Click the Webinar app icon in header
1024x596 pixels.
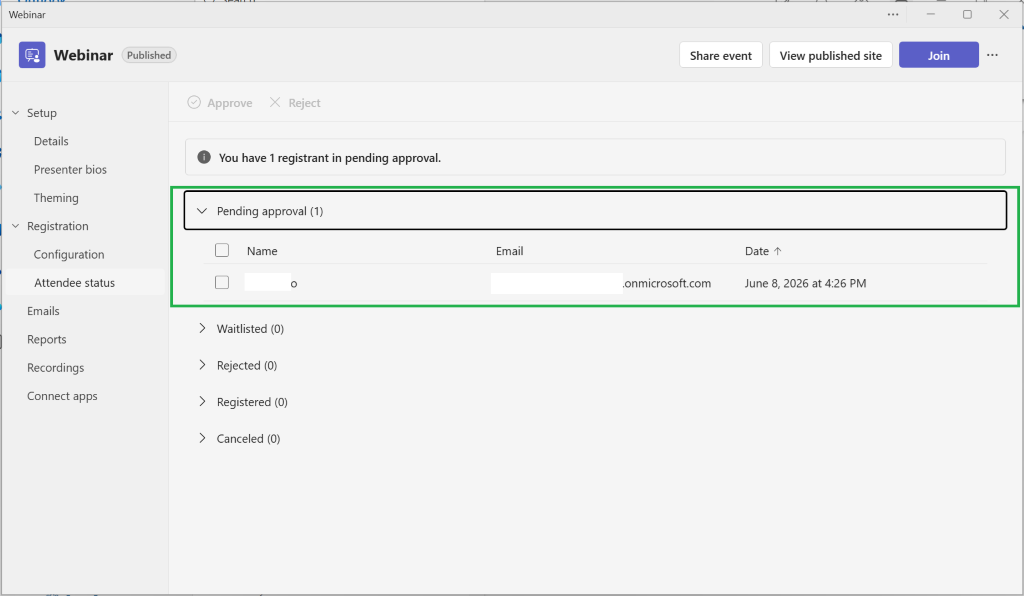[x=32, y=55]
